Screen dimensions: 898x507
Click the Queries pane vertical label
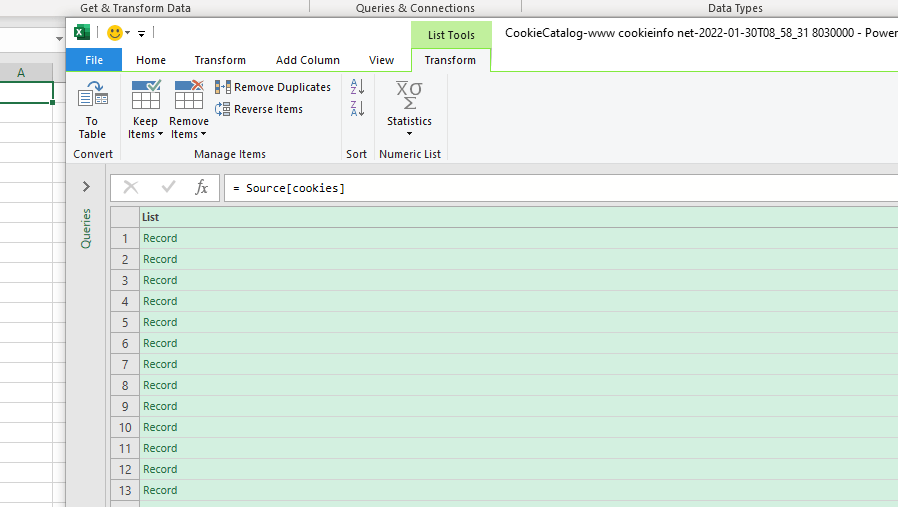(x=86, y=229)
